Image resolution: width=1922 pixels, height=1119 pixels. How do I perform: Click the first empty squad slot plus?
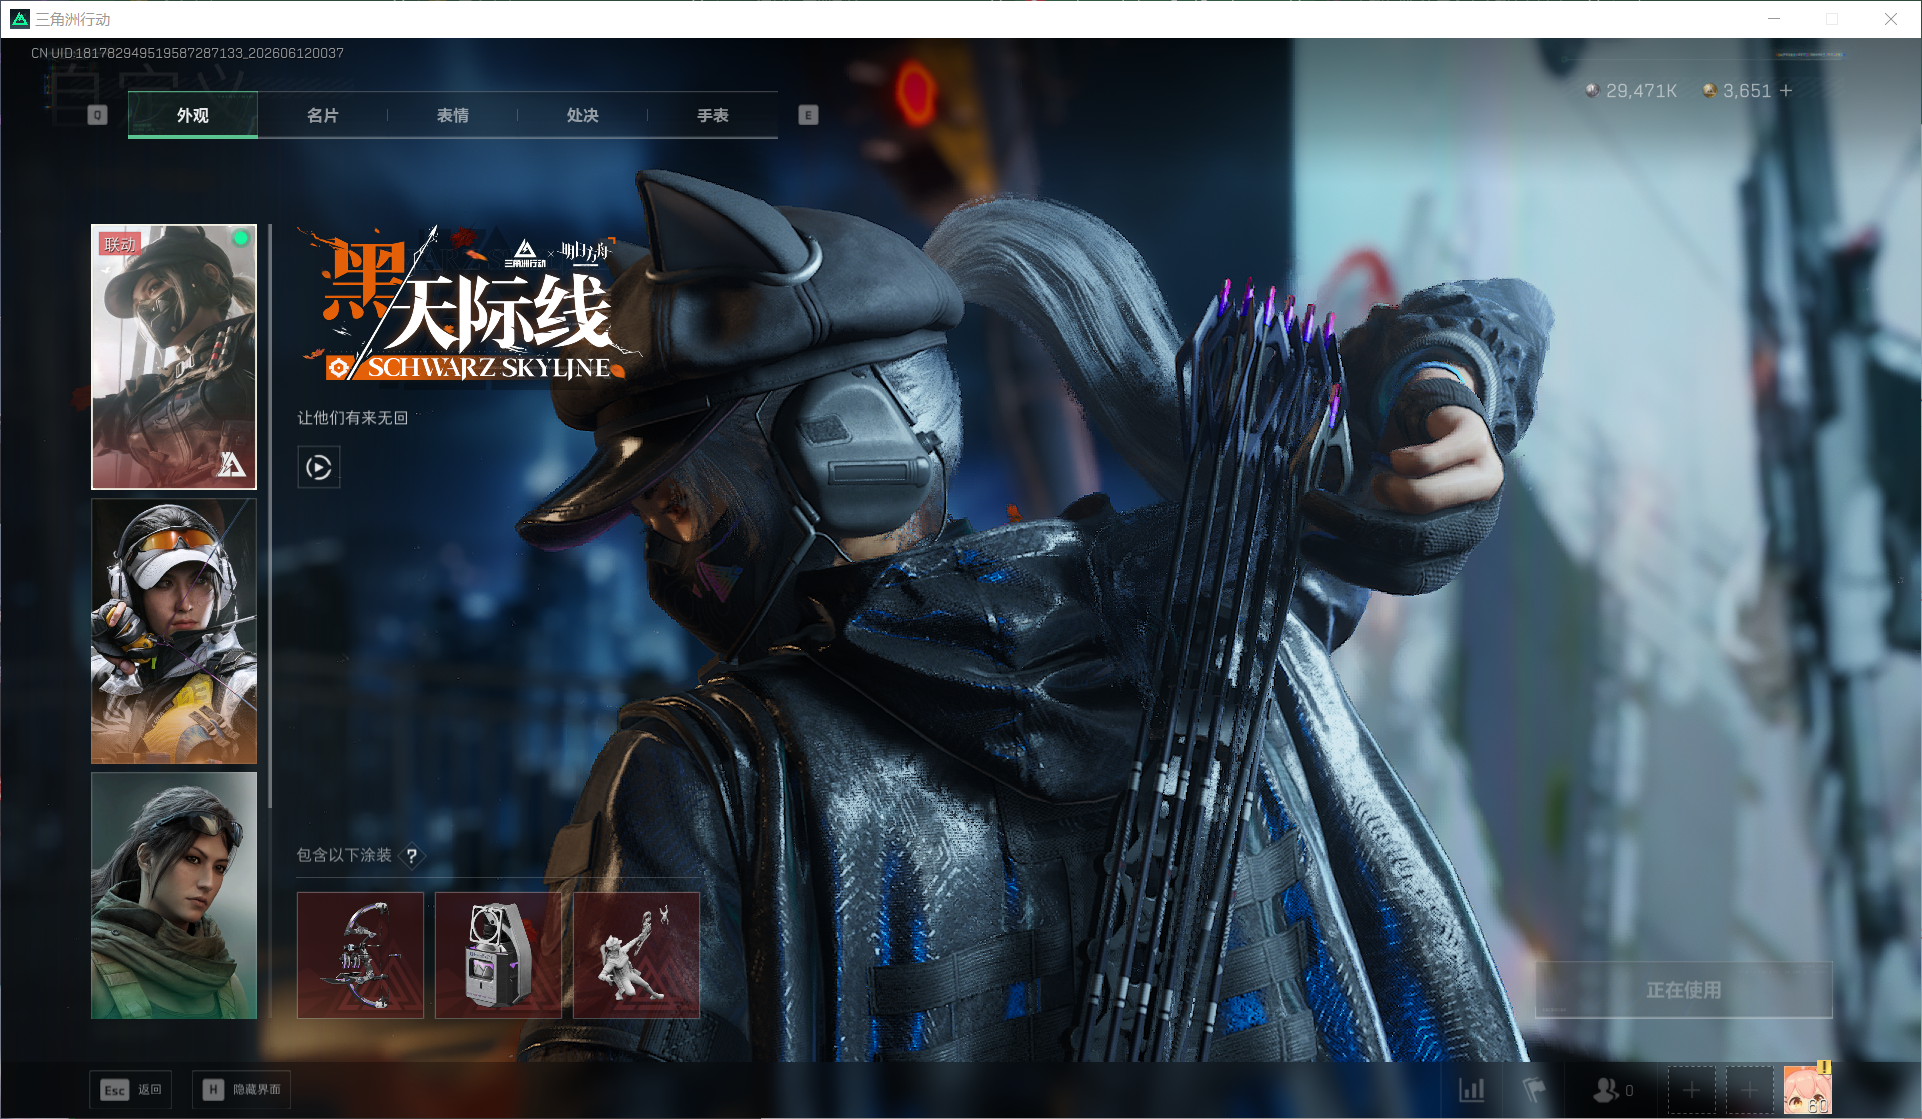(1691, 1089)
